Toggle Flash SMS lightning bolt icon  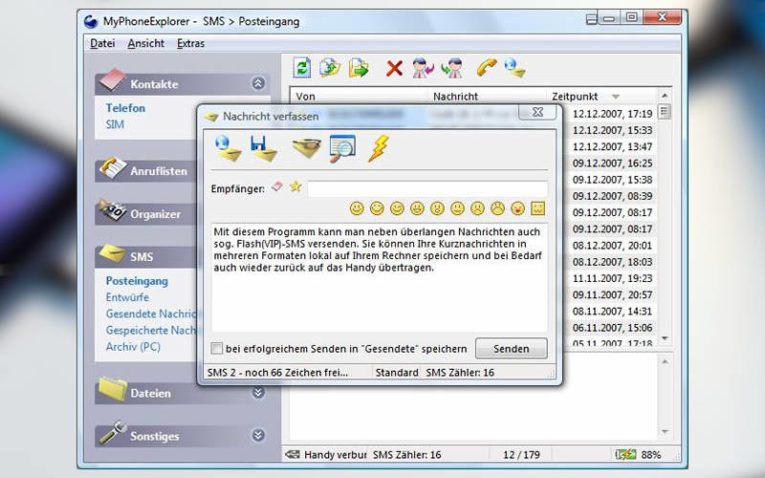pos(379,148)
